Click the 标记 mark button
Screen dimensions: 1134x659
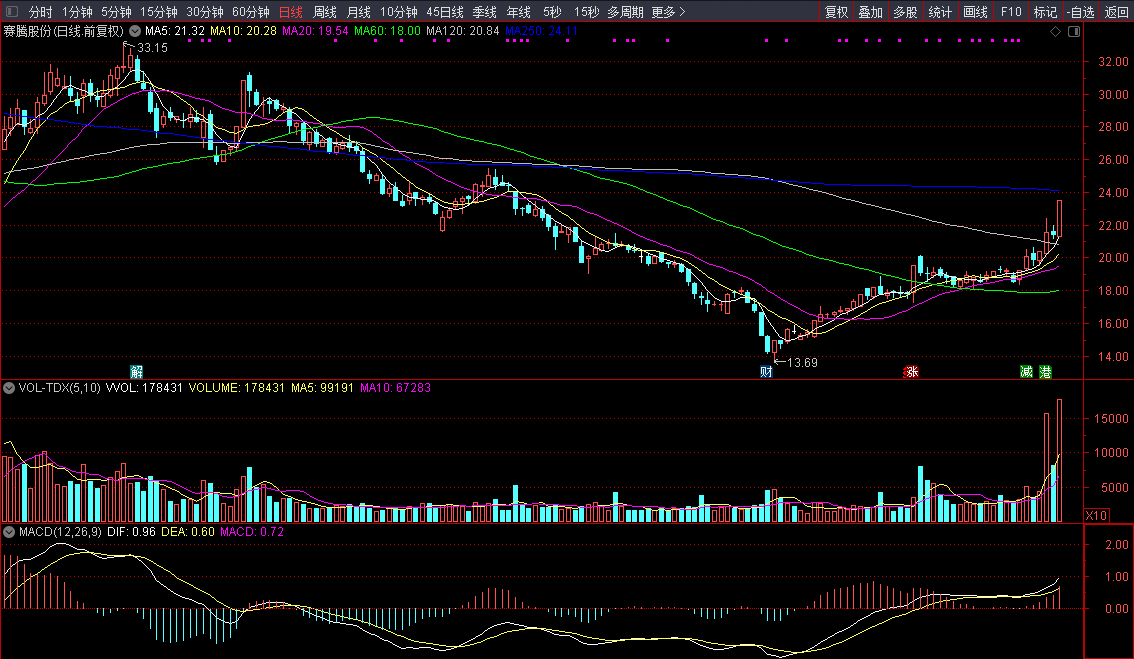[x=1045, y=12]
